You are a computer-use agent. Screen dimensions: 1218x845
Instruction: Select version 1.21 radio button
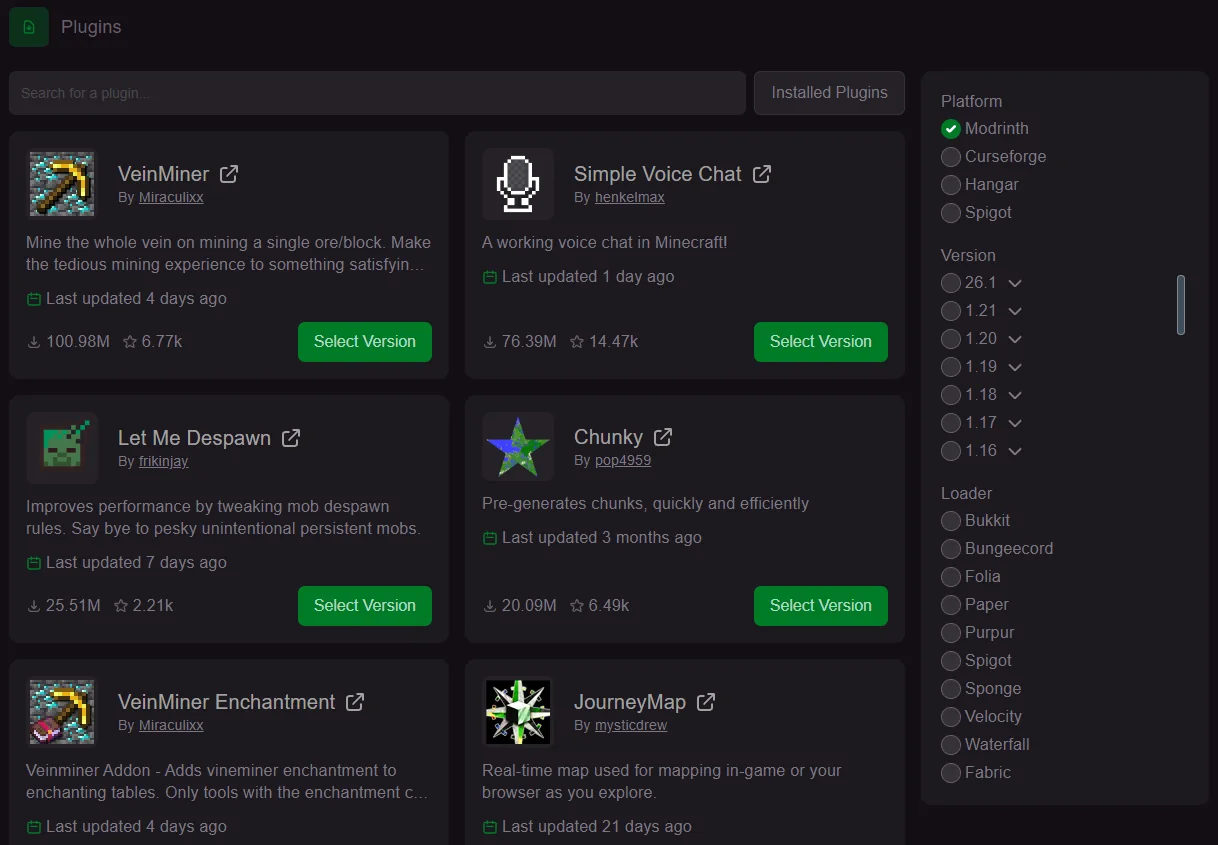coord(951,311)
